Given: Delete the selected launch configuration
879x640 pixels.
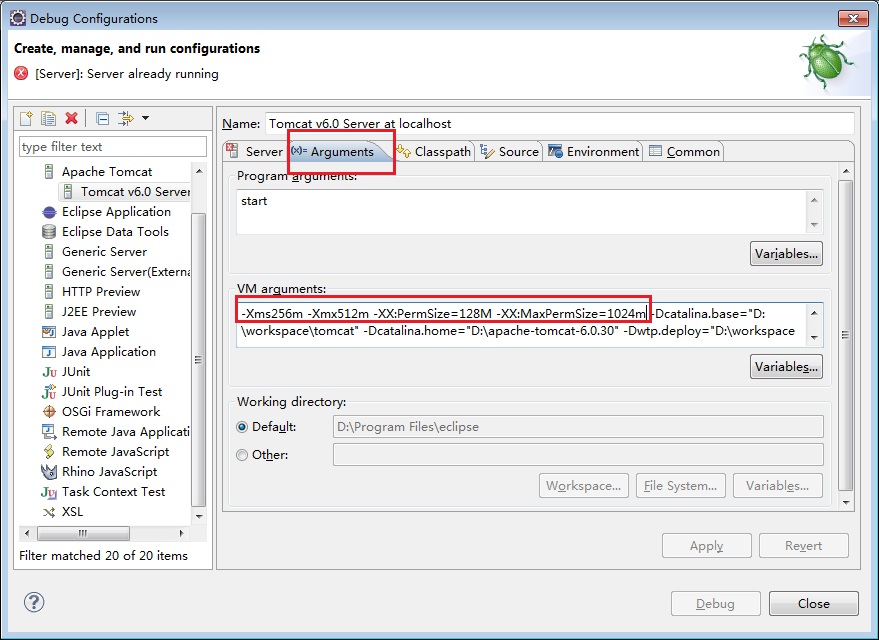Looking at the screenshot, I should tap(71, 118).
